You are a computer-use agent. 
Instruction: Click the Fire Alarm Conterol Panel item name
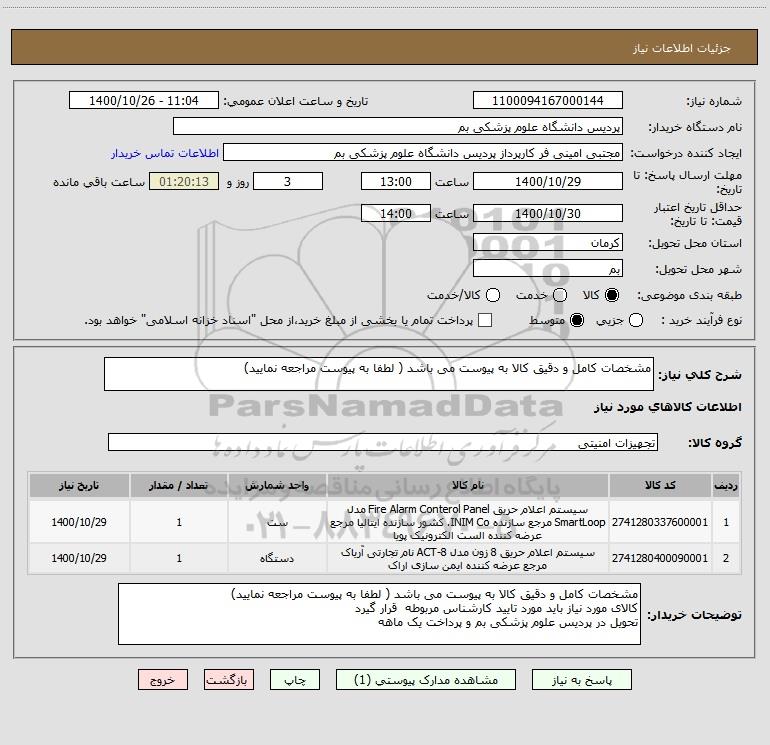[468, 522]
